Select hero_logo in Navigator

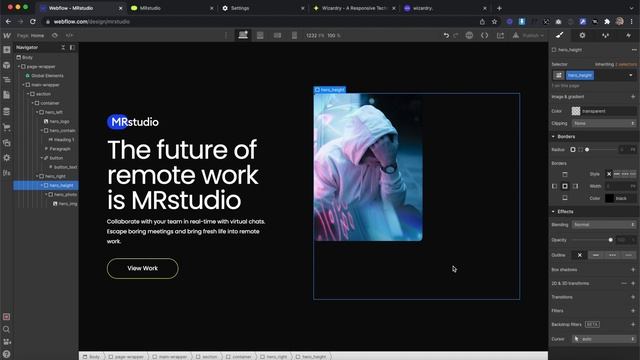60,121
